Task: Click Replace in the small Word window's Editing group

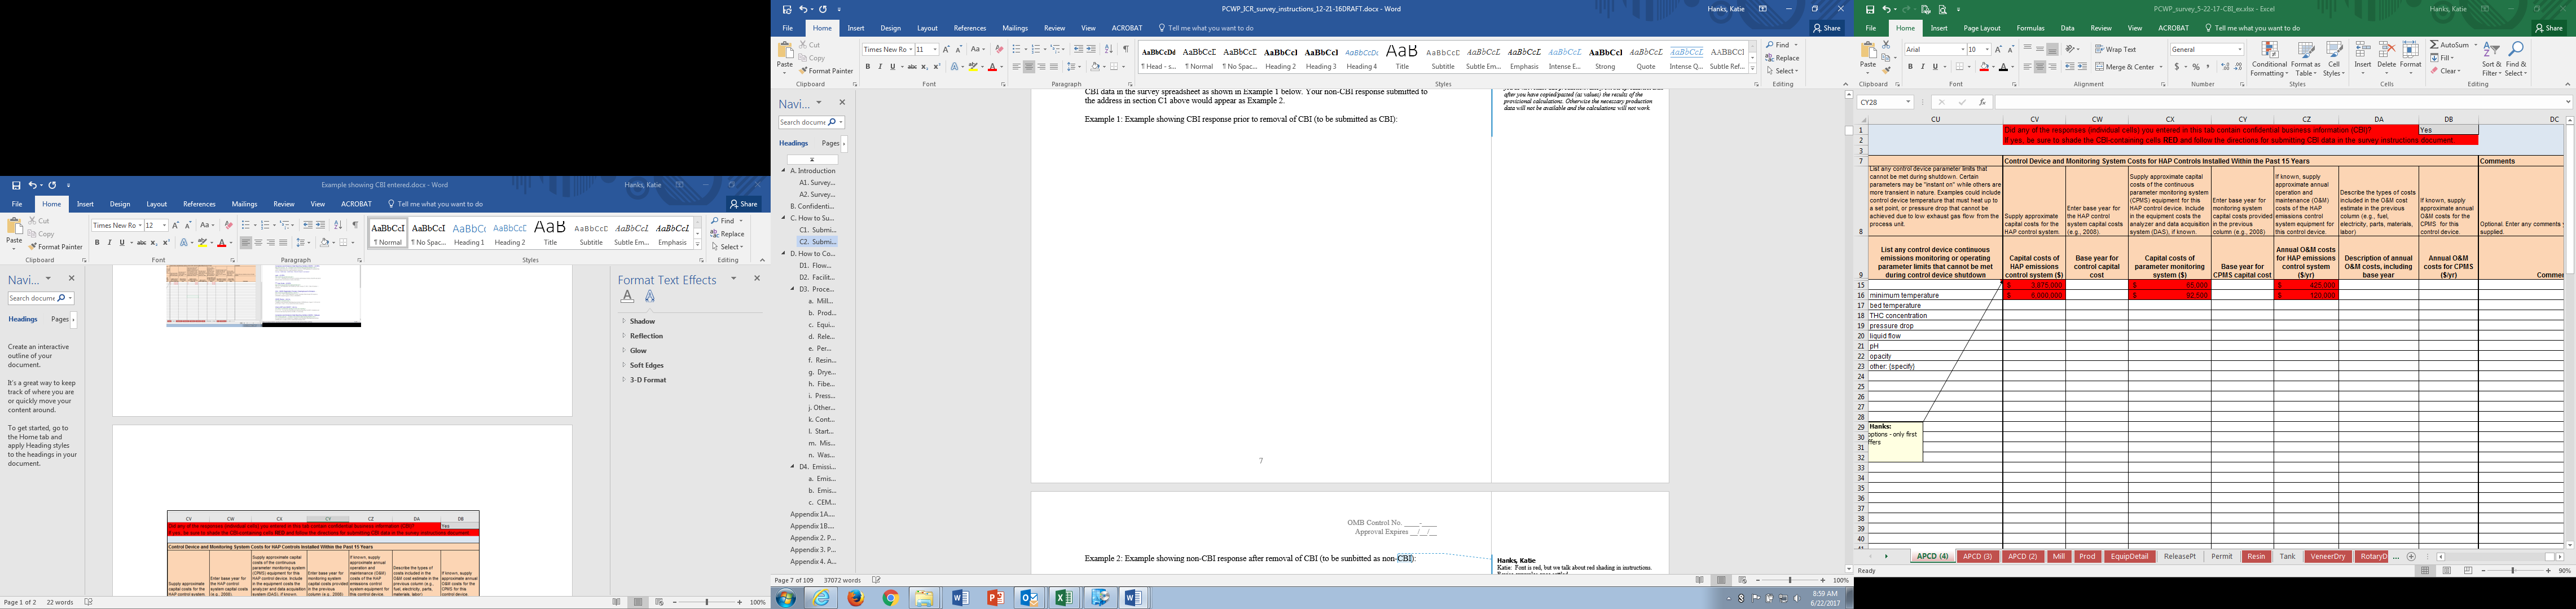Action: (732, 234)
